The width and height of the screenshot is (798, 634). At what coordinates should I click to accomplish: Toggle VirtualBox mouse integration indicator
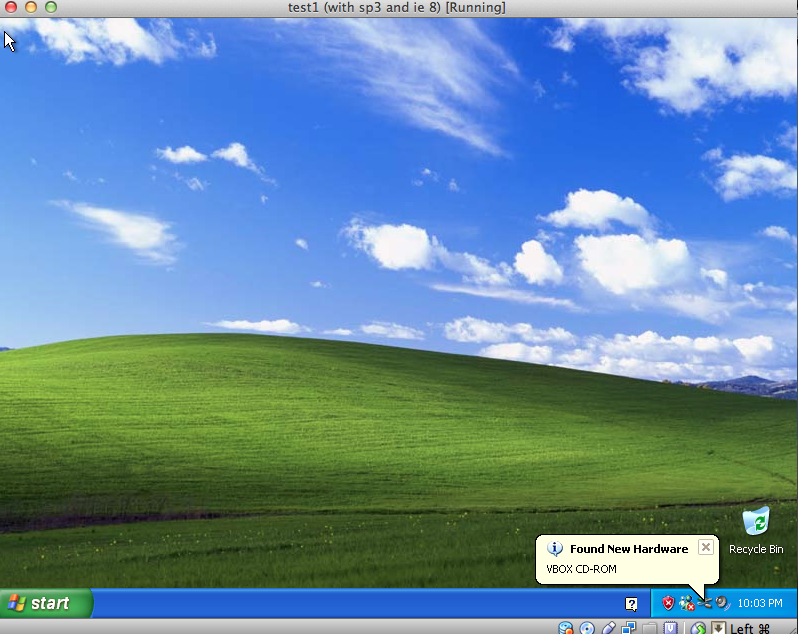pyautogui.click(x=699, y=628)
